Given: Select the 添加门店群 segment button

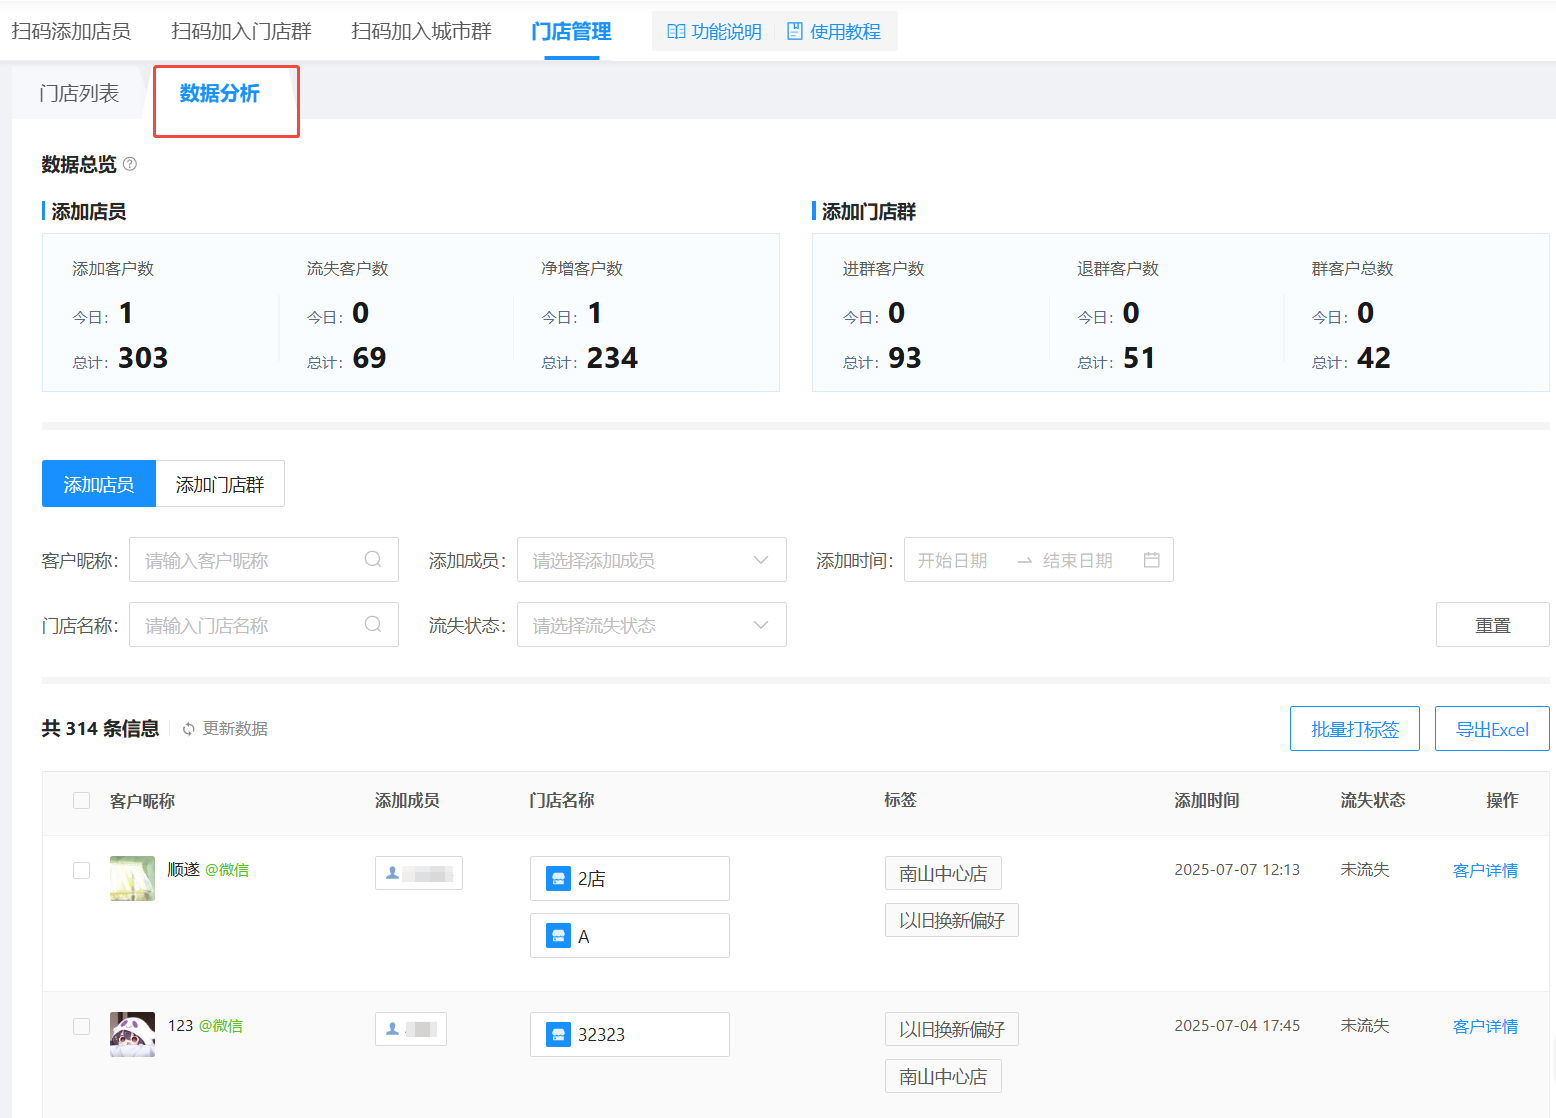Looking at the screenshot, I should (x=220, y=484).
